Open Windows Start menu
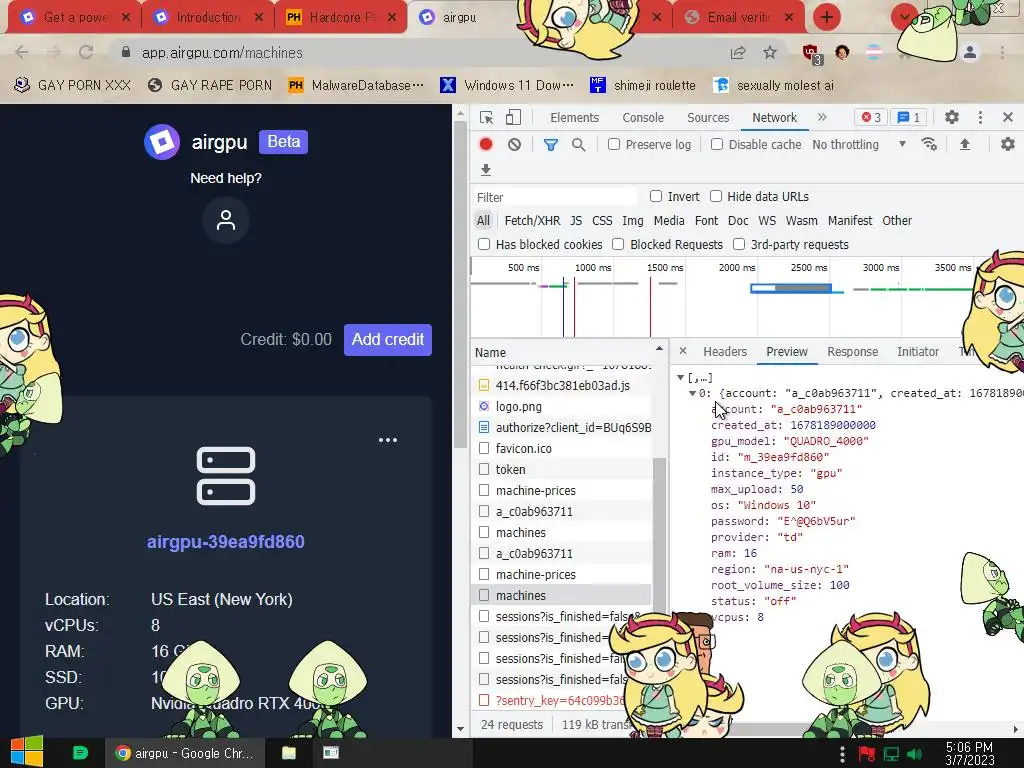The height and width of the screenshot is (768, 1024). pyautogui.click(x=27, y=752)
